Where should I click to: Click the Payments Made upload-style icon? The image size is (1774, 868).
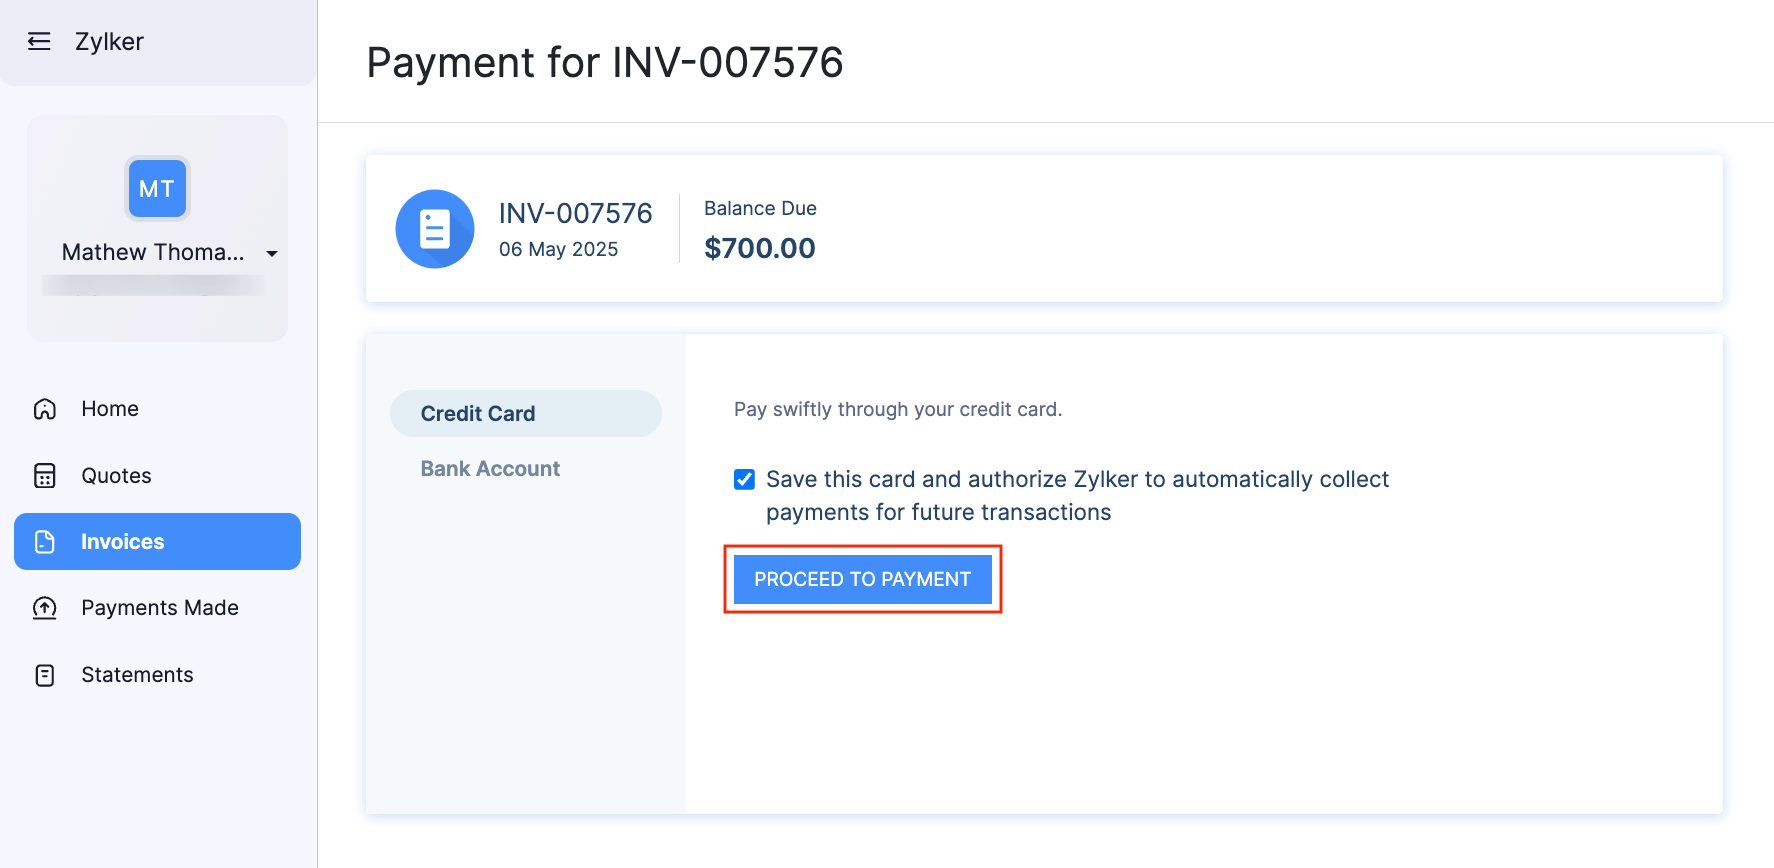(44, 608)
